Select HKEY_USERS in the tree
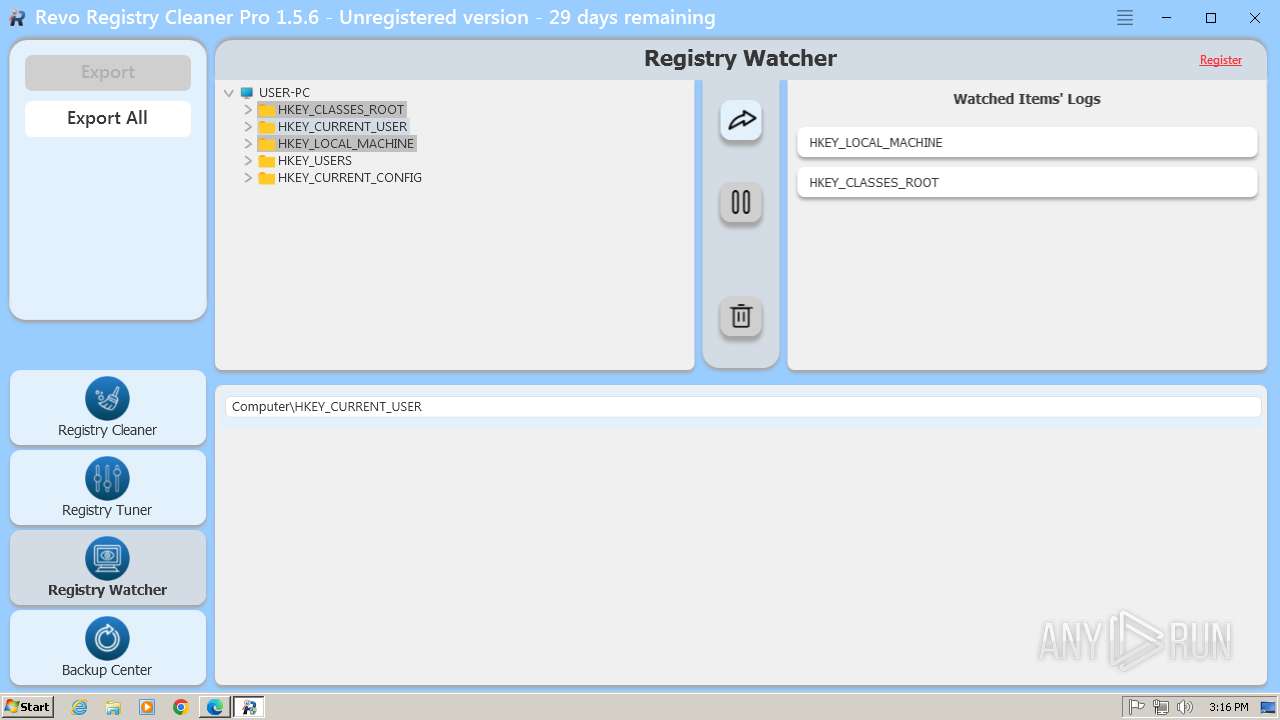The image size is (1280, 720). pos(315,161)
